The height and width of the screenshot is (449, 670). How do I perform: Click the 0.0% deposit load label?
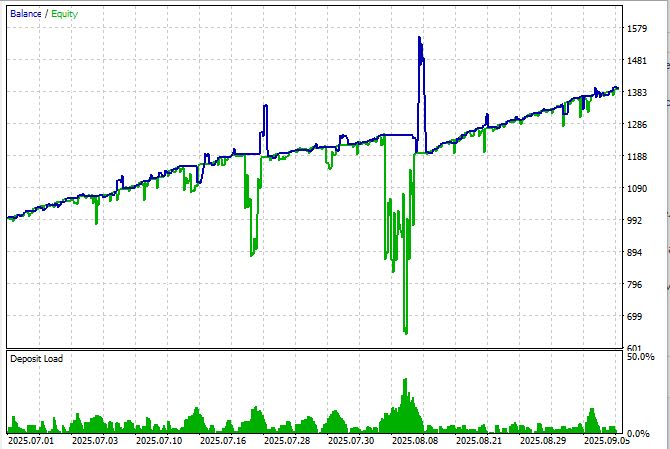(x=638, y=434)
